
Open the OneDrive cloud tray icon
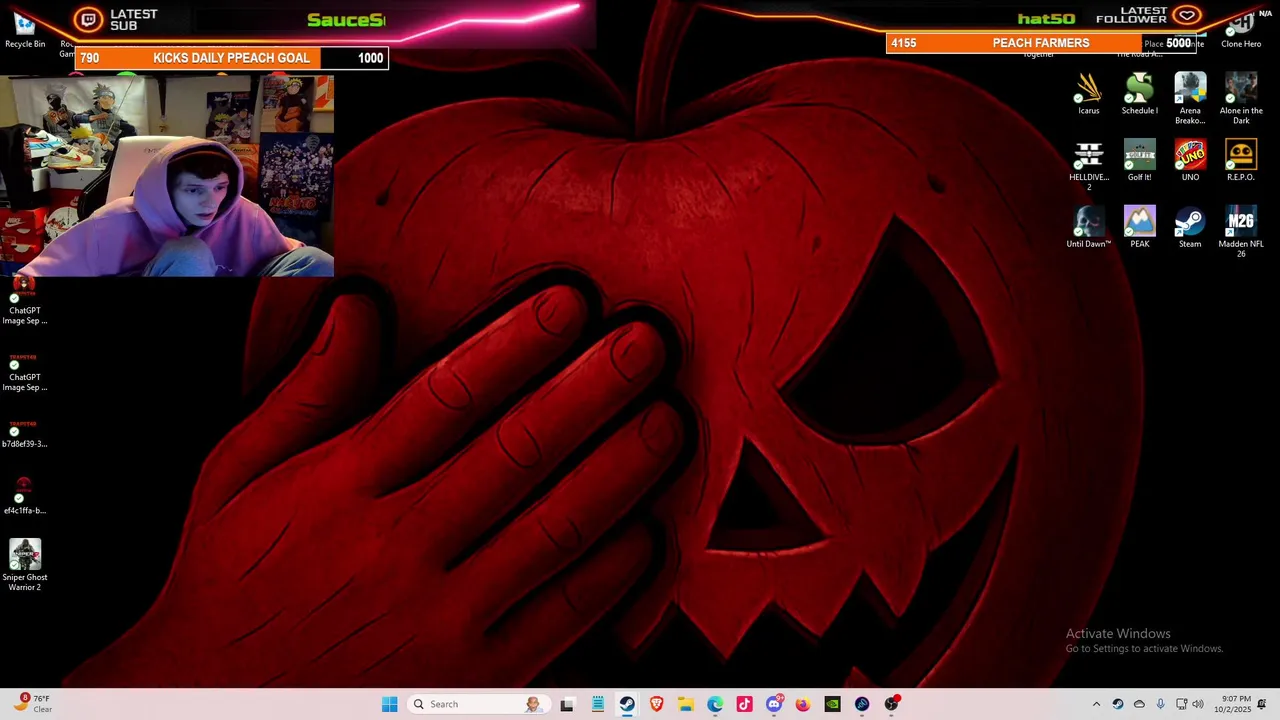coord(1139,704)
